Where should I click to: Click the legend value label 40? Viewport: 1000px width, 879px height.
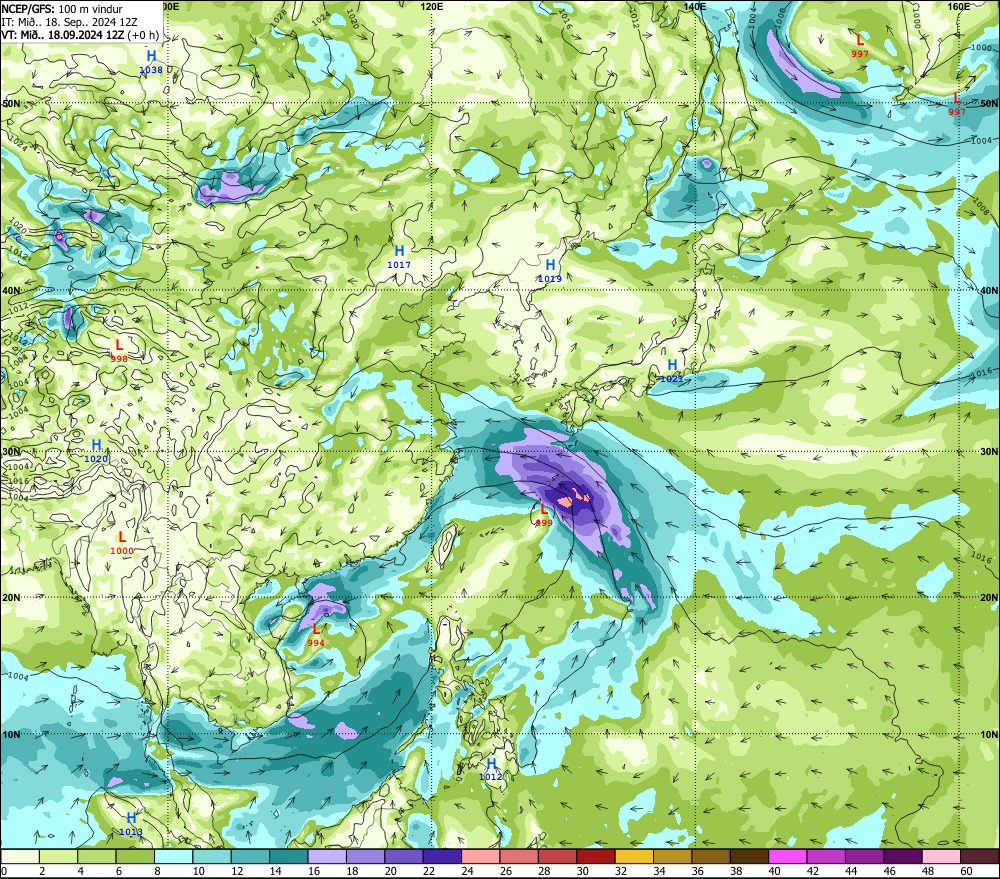775,871
